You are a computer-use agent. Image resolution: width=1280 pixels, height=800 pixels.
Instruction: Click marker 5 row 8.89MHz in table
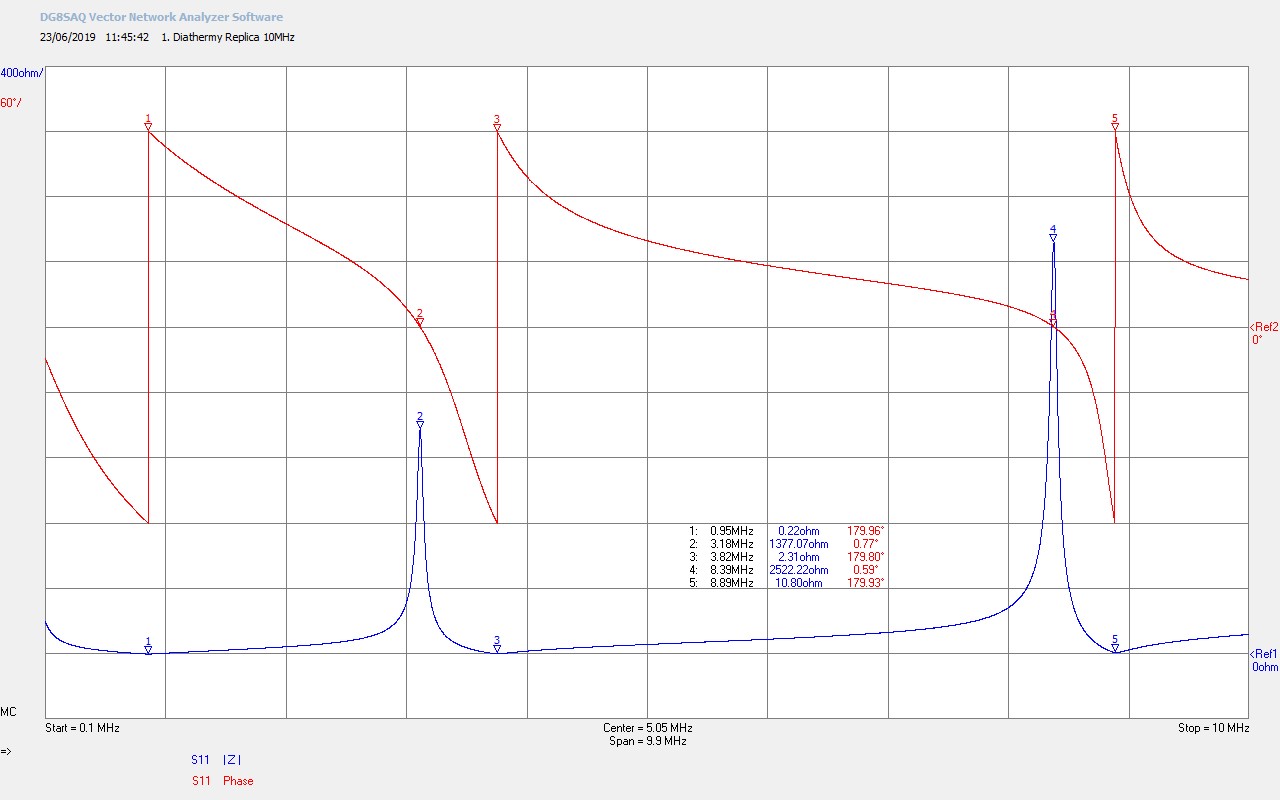[x=787, y=583]
